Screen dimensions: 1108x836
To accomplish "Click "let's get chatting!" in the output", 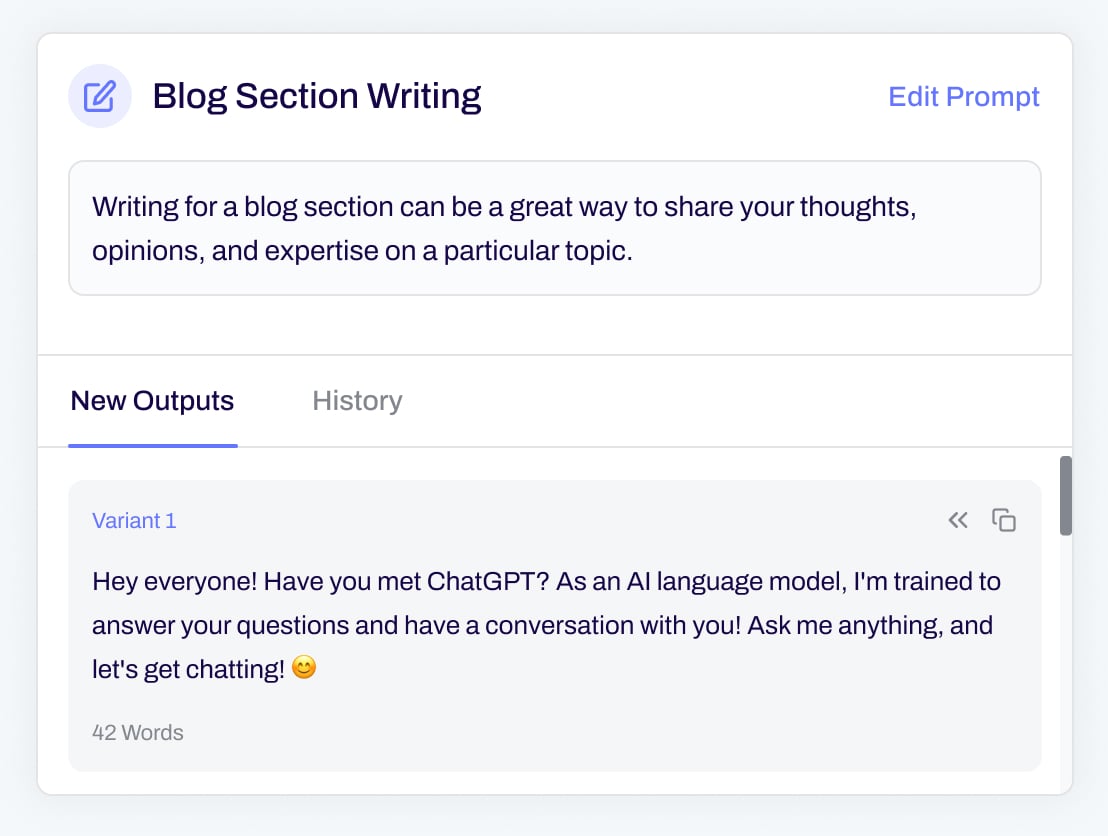I will (x=188, y=669).
